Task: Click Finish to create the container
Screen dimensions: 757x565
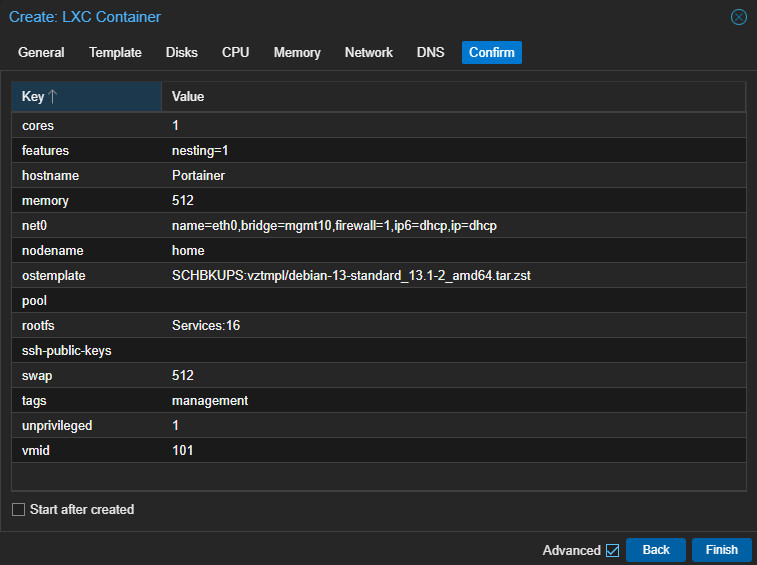Action: click(x=722, y=550)
